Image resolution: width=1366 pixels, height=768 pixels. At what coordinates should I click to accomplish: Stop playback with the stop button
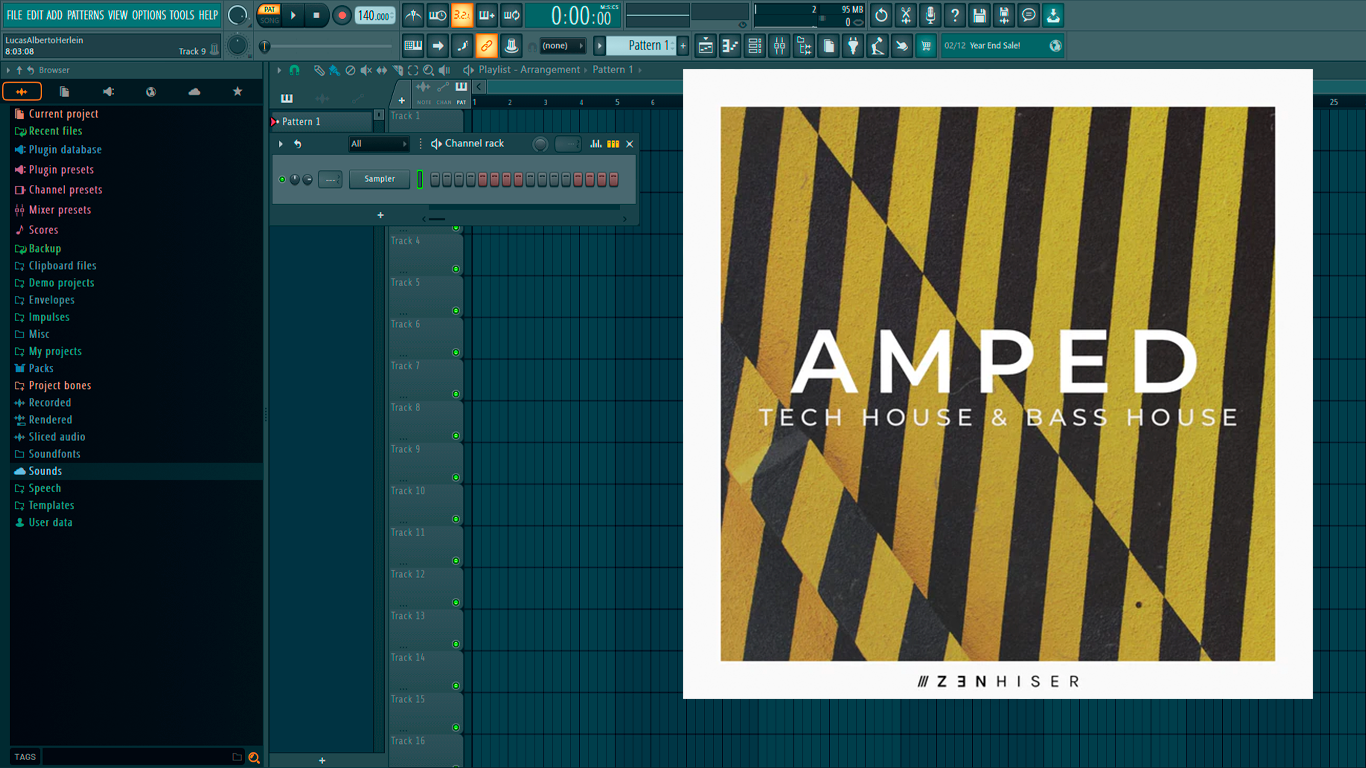(x=317, y=15)
